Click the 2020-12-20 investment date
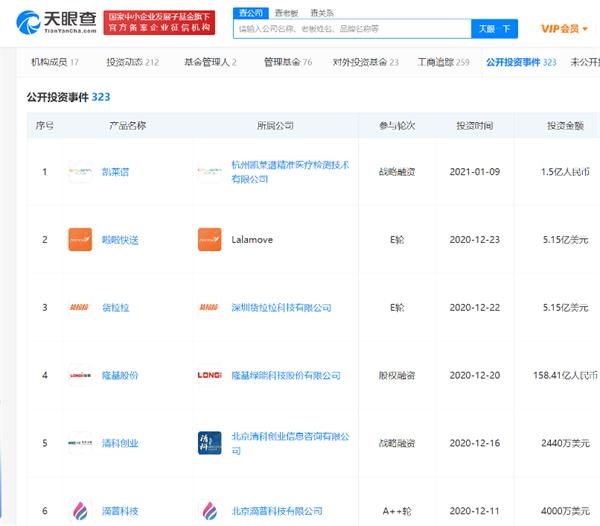The width and height of the screenshot is (600, 526). (474, 375)
